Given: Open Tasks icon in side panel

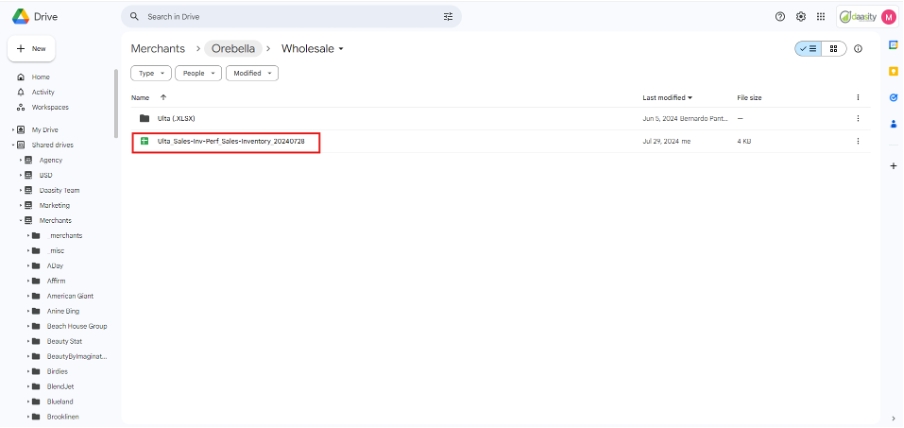Looking at the screenshot, I should pyautogui.click(x=893, y=97).
